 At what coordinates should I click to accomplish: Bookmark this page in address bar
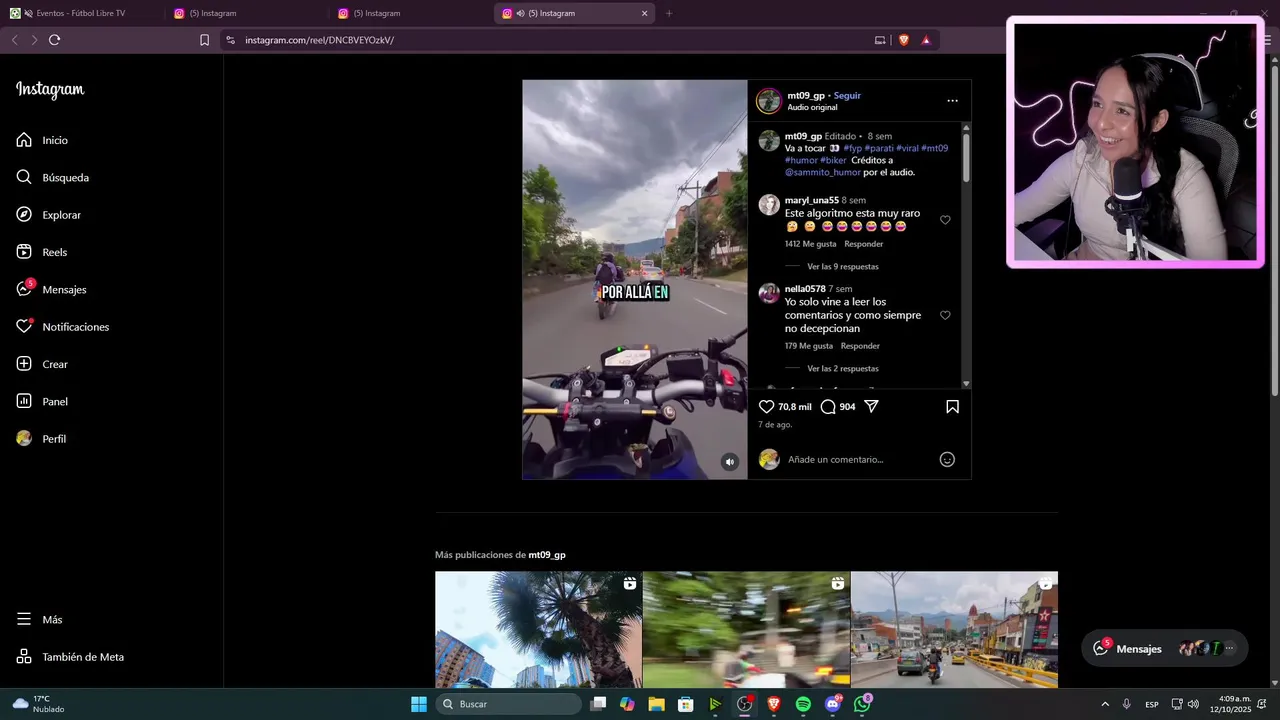tap(204, 40)
